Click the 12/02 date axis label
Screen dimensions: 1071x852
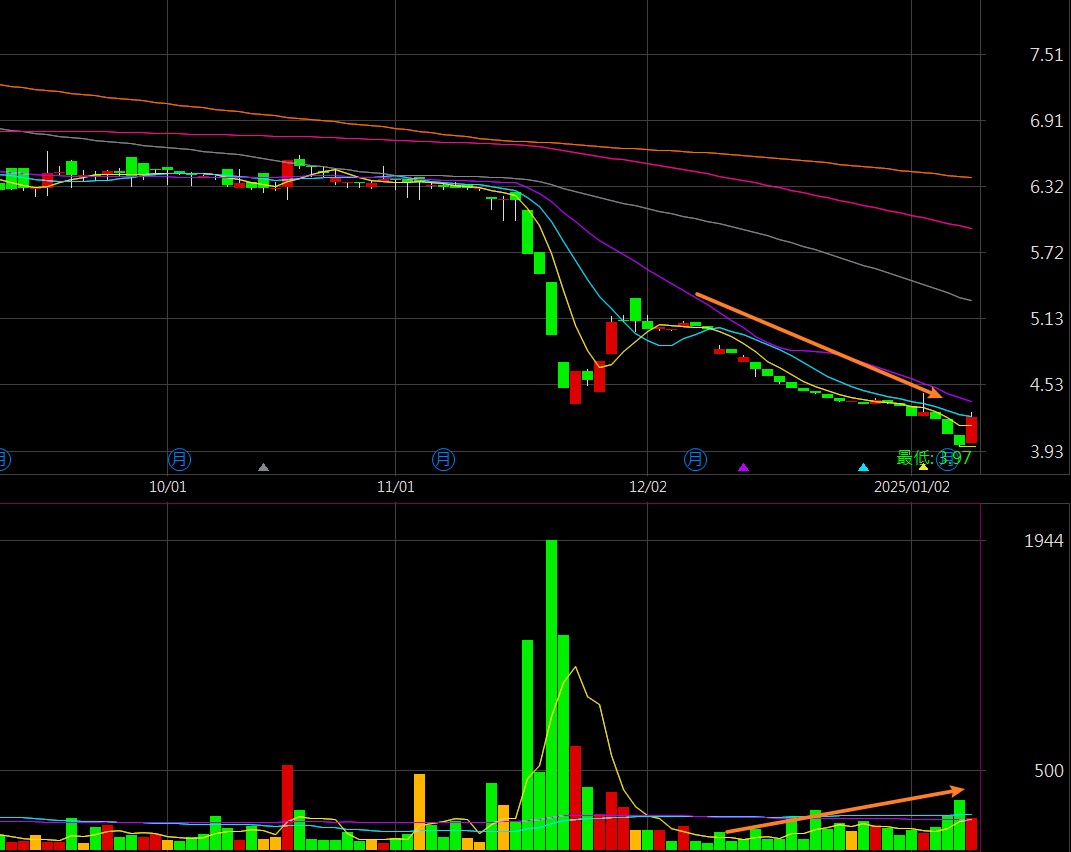pyautogui.click(x=648, y=487)
